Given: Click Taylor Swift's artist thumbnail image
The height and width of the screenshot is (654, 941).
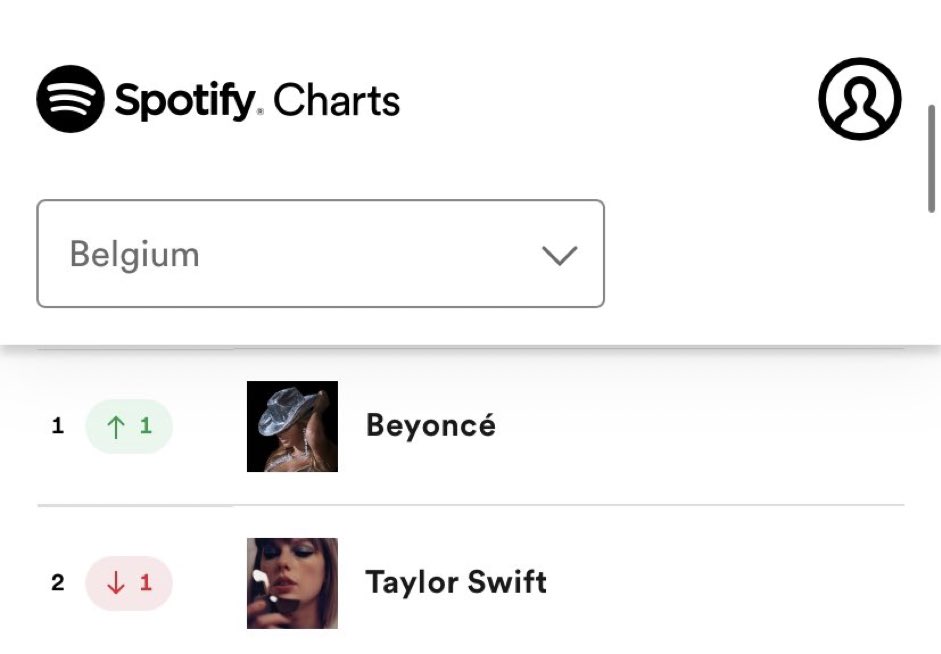Looking at the screenshot, I should [292, 583].
